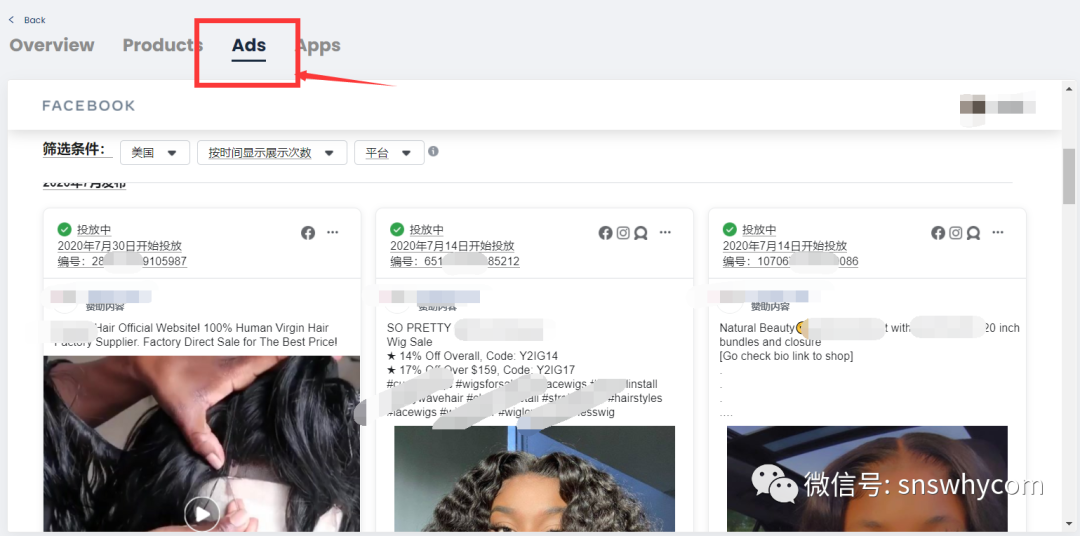Click 2020年7月30日开始投放 date text
This screenshot has height=536, width=1080.
point(120,246)
